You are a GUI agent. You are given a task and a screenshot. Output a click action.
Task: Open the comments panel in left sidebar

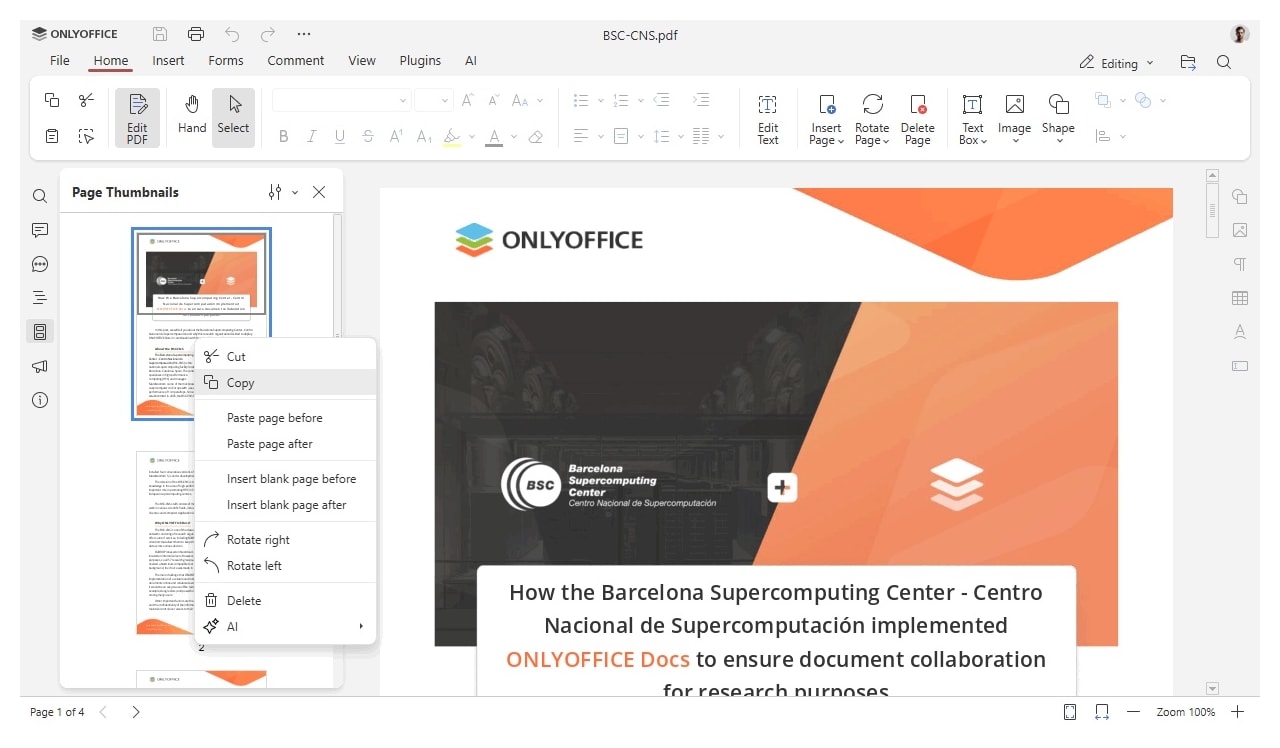point(40,230)
